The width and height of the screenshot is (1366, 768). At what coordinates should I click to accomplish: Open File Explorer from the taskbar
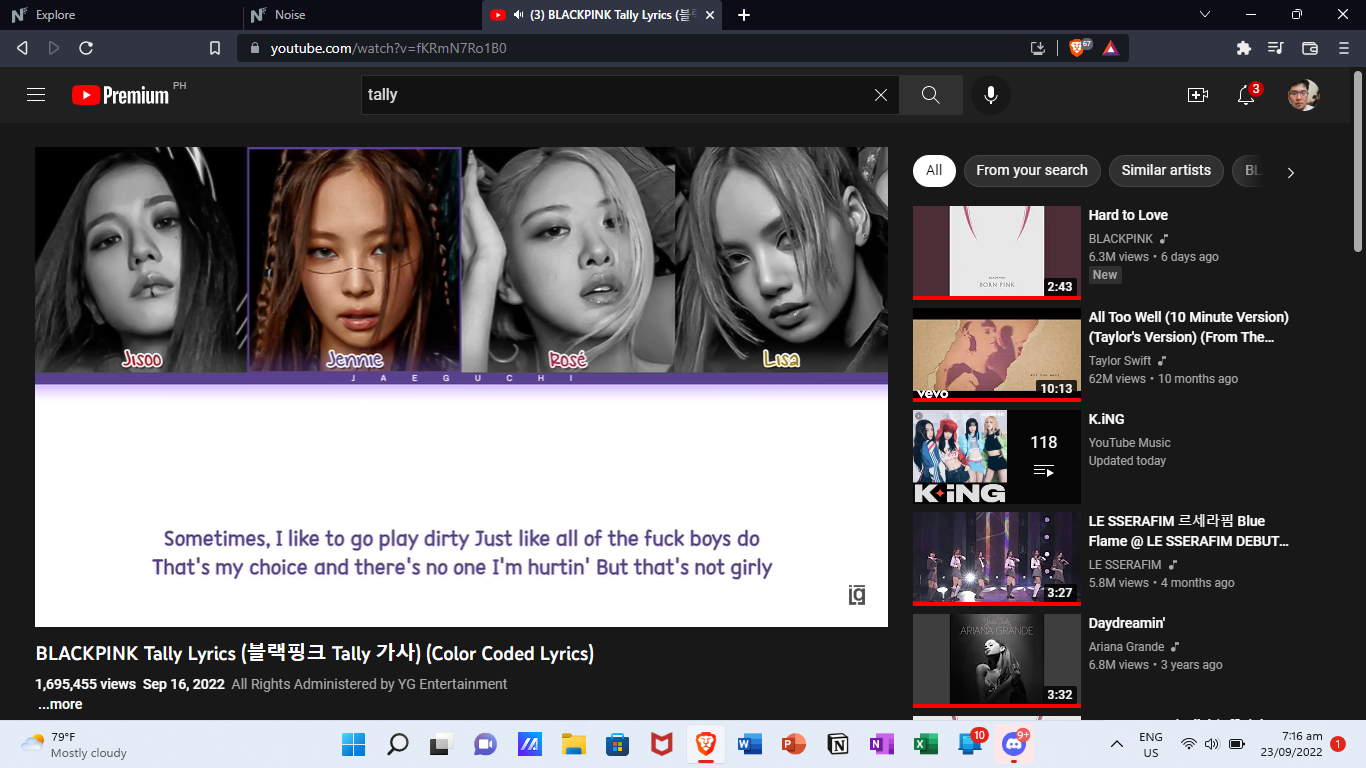coord(573,744)
